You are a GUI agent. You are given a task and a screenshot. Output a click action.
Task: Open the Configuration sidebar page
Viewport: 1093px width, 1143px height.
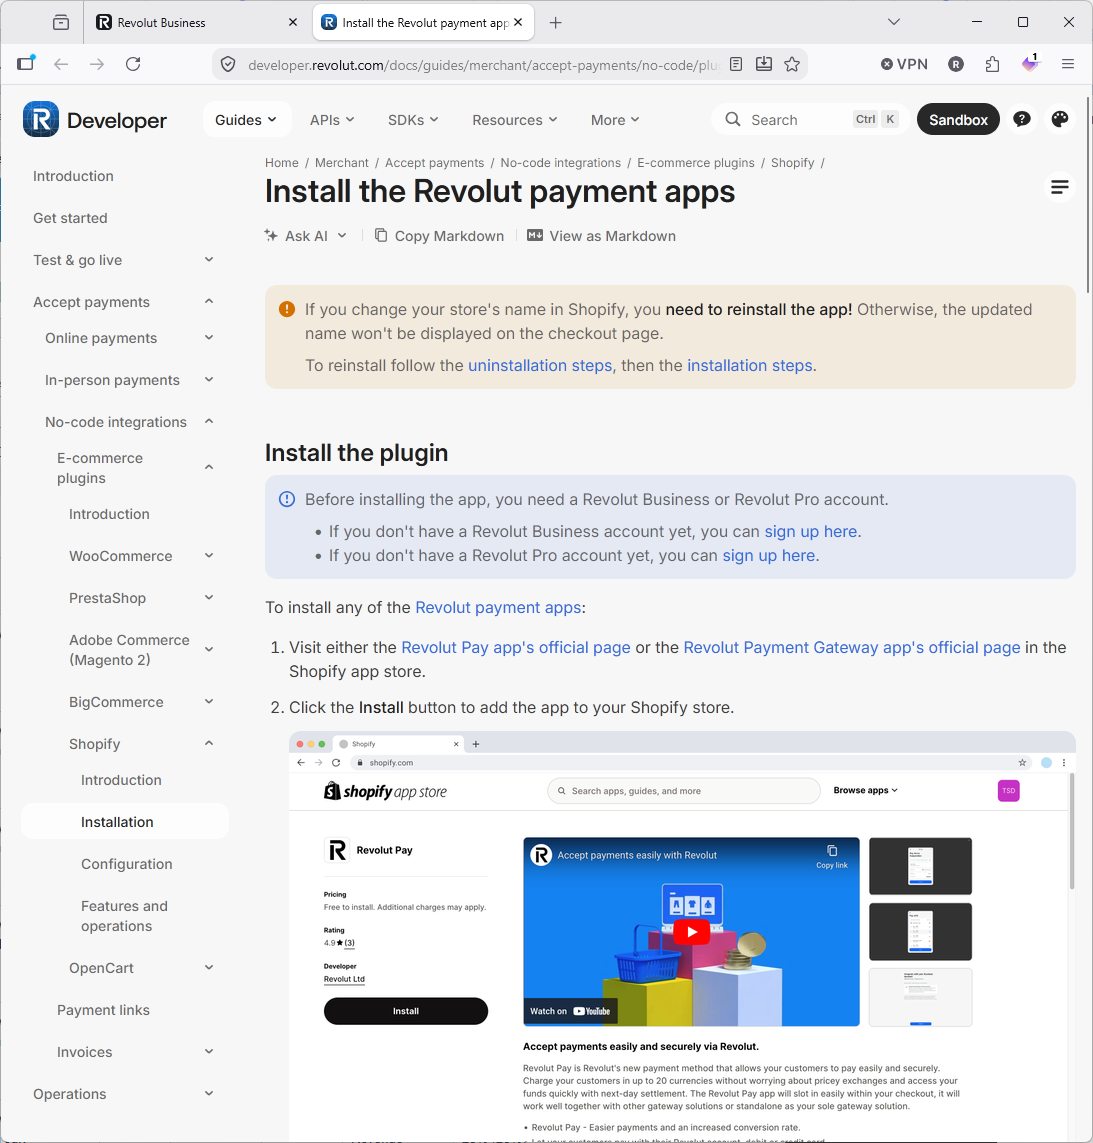[x=126, y=864]
